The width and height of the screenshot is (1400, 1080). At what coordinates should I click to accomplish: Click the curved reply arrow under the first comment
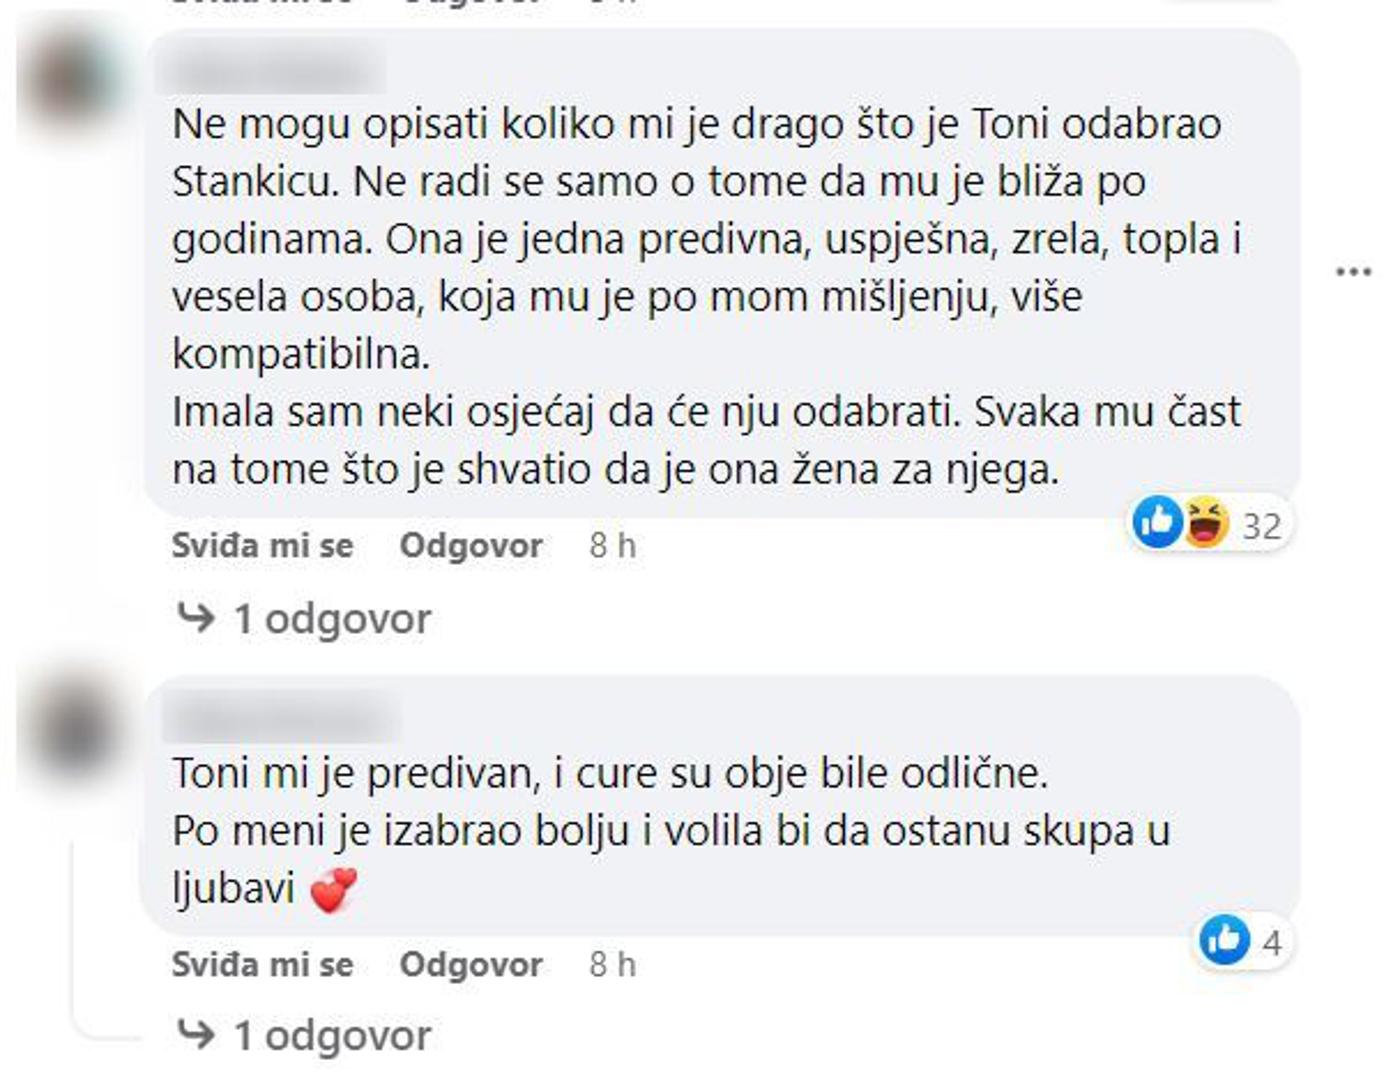[x=196, y=617]
